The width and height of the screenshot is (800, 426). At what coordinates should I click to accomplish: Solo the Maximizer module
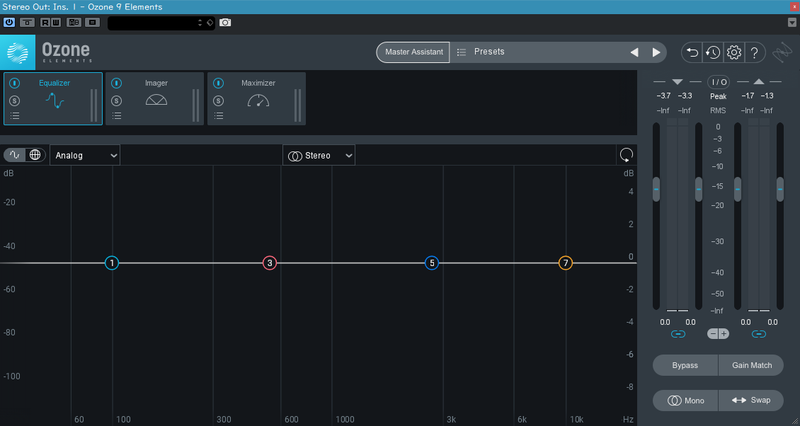(x=218, y=101)
